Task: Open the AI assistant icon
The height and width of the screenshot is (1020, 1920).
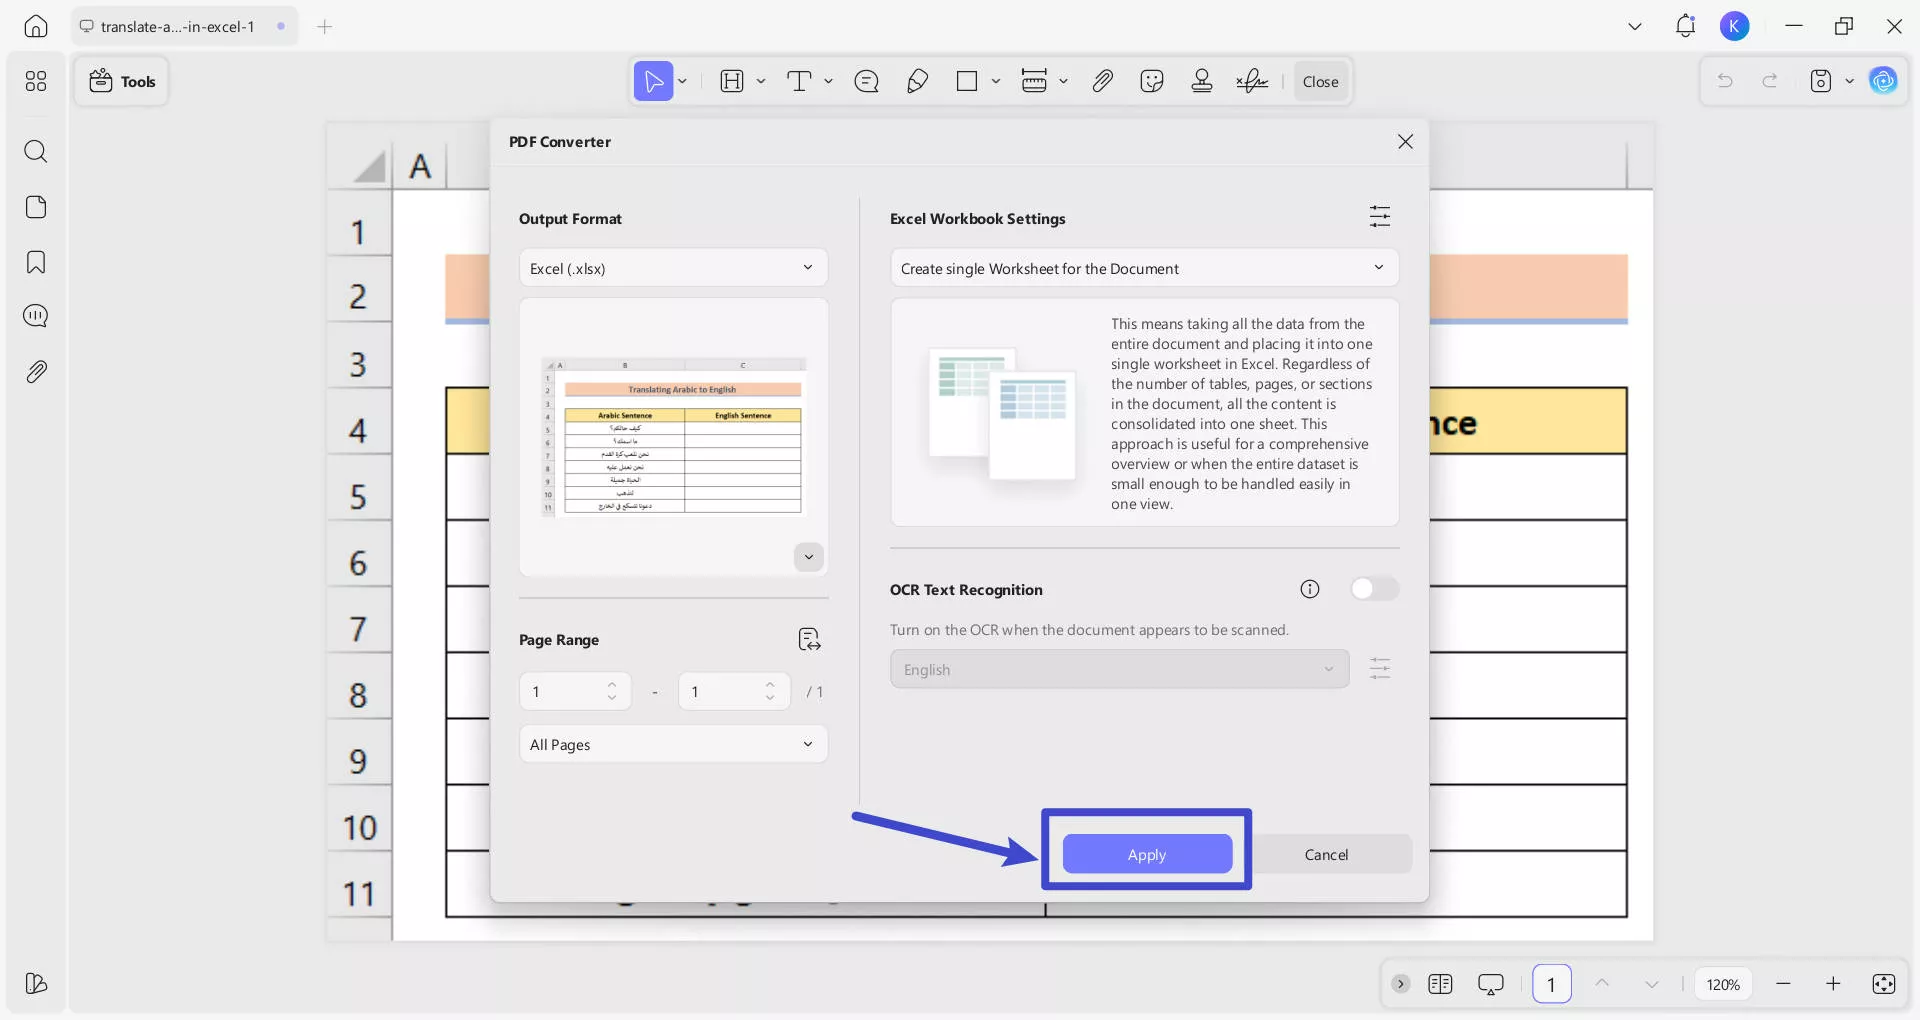Action: pos(1883,81)
